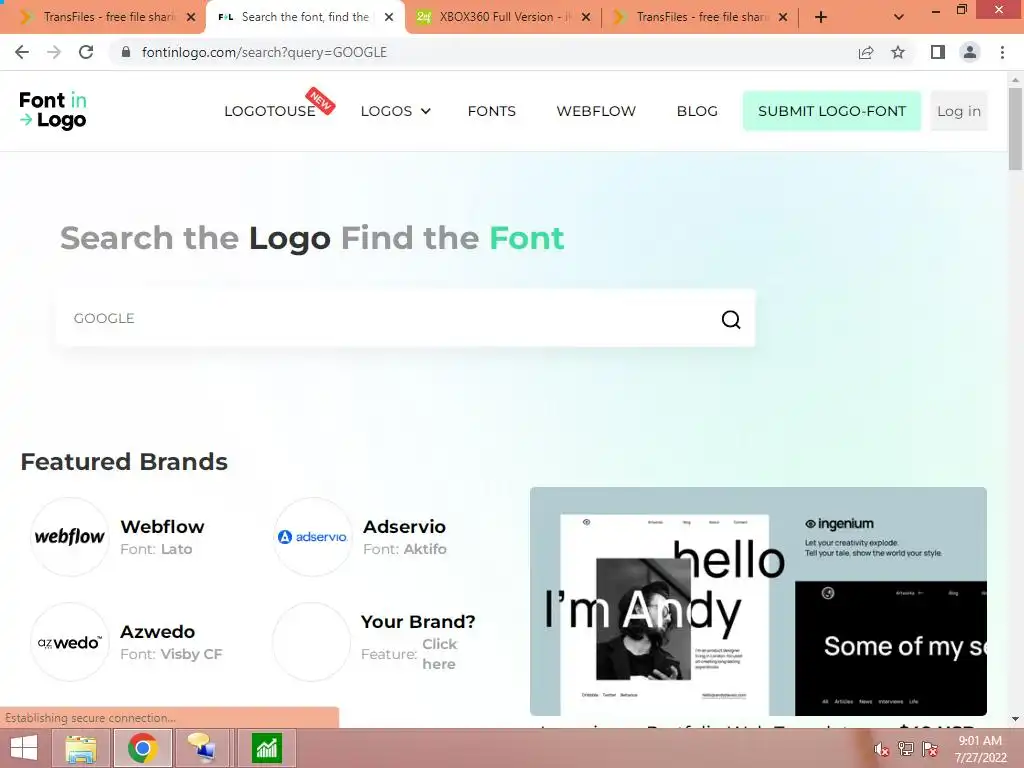Click the browser address bar URL
The height and width of the screenshot is (768, 1024).
pos(264,52)
